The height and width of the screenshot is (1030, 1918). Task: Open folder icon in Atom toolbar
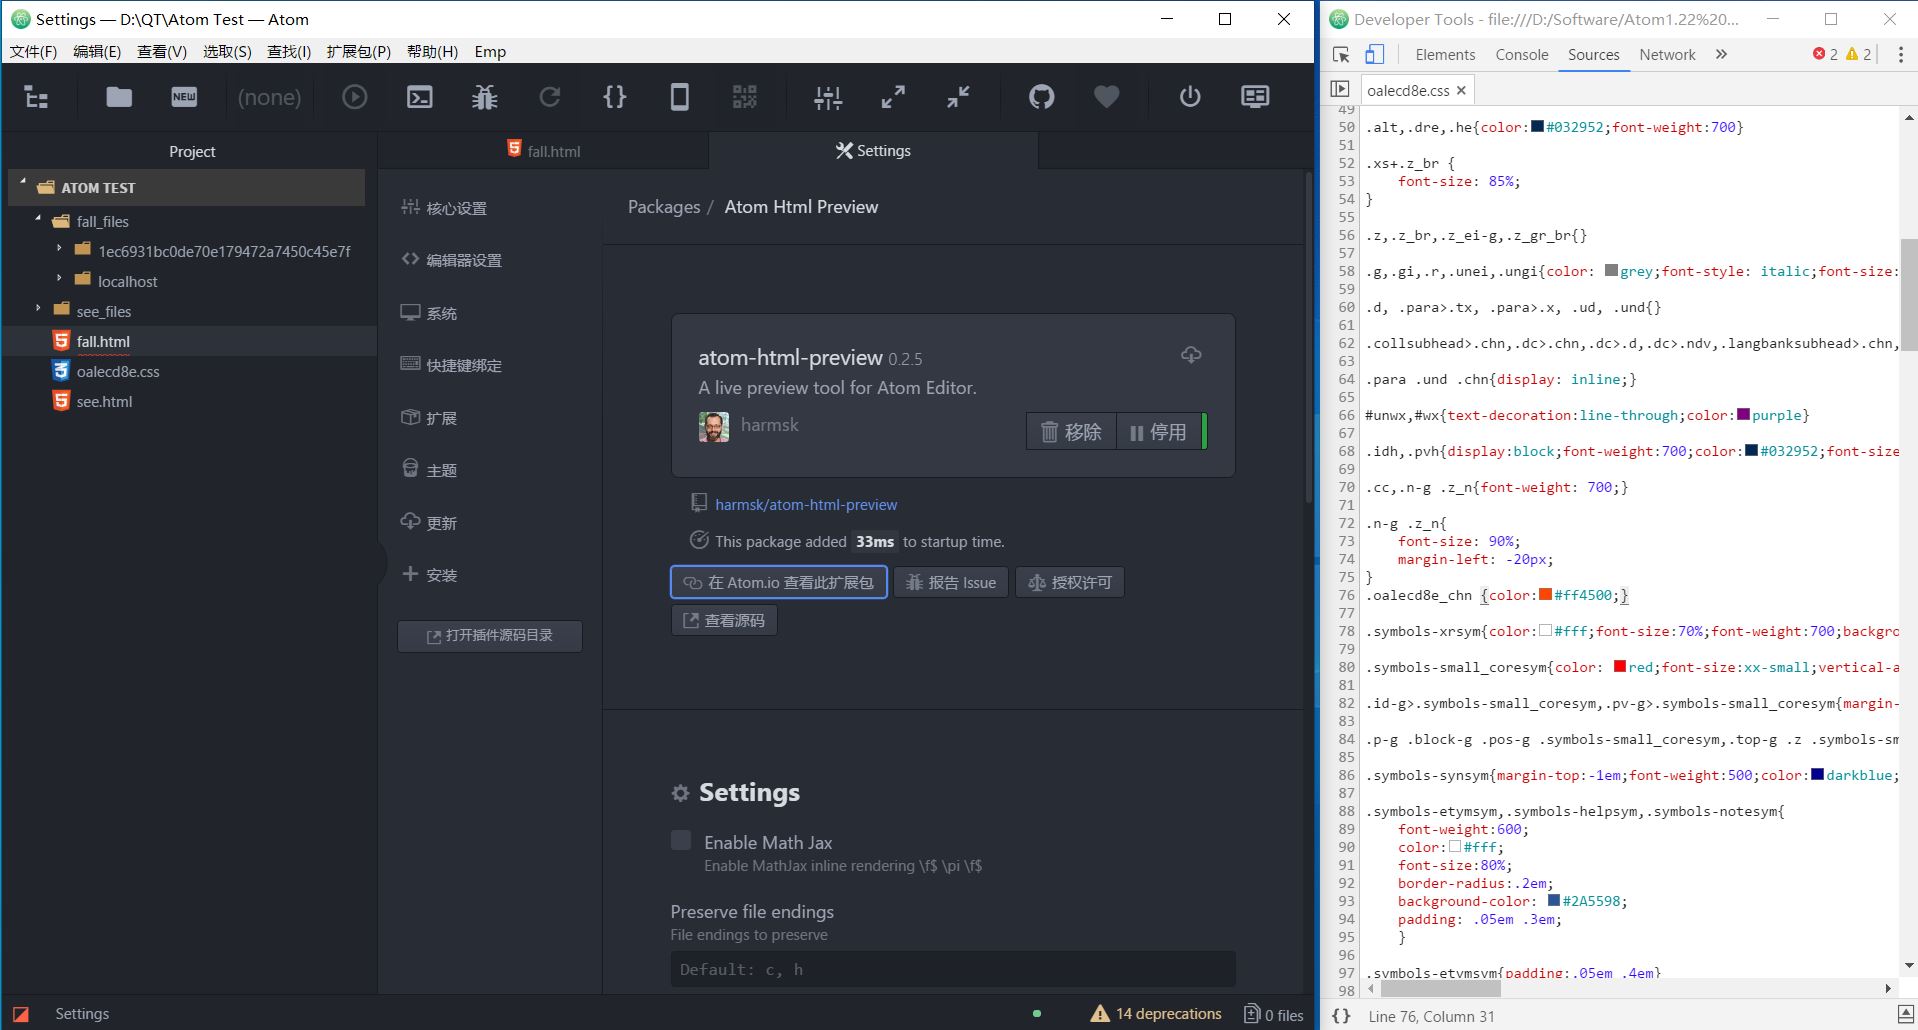[x=119, y=97]
